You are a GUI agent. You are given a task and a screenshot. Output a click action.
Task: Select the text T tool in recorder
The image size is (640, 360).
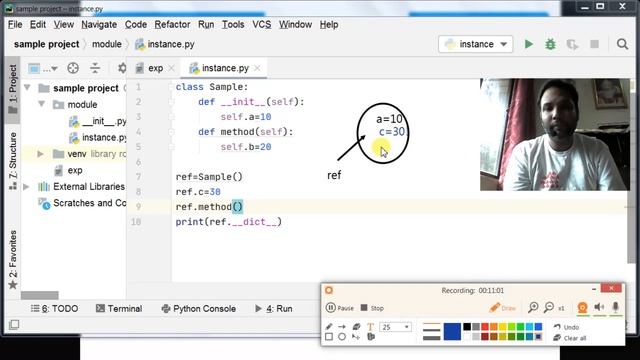click(370, 327)
